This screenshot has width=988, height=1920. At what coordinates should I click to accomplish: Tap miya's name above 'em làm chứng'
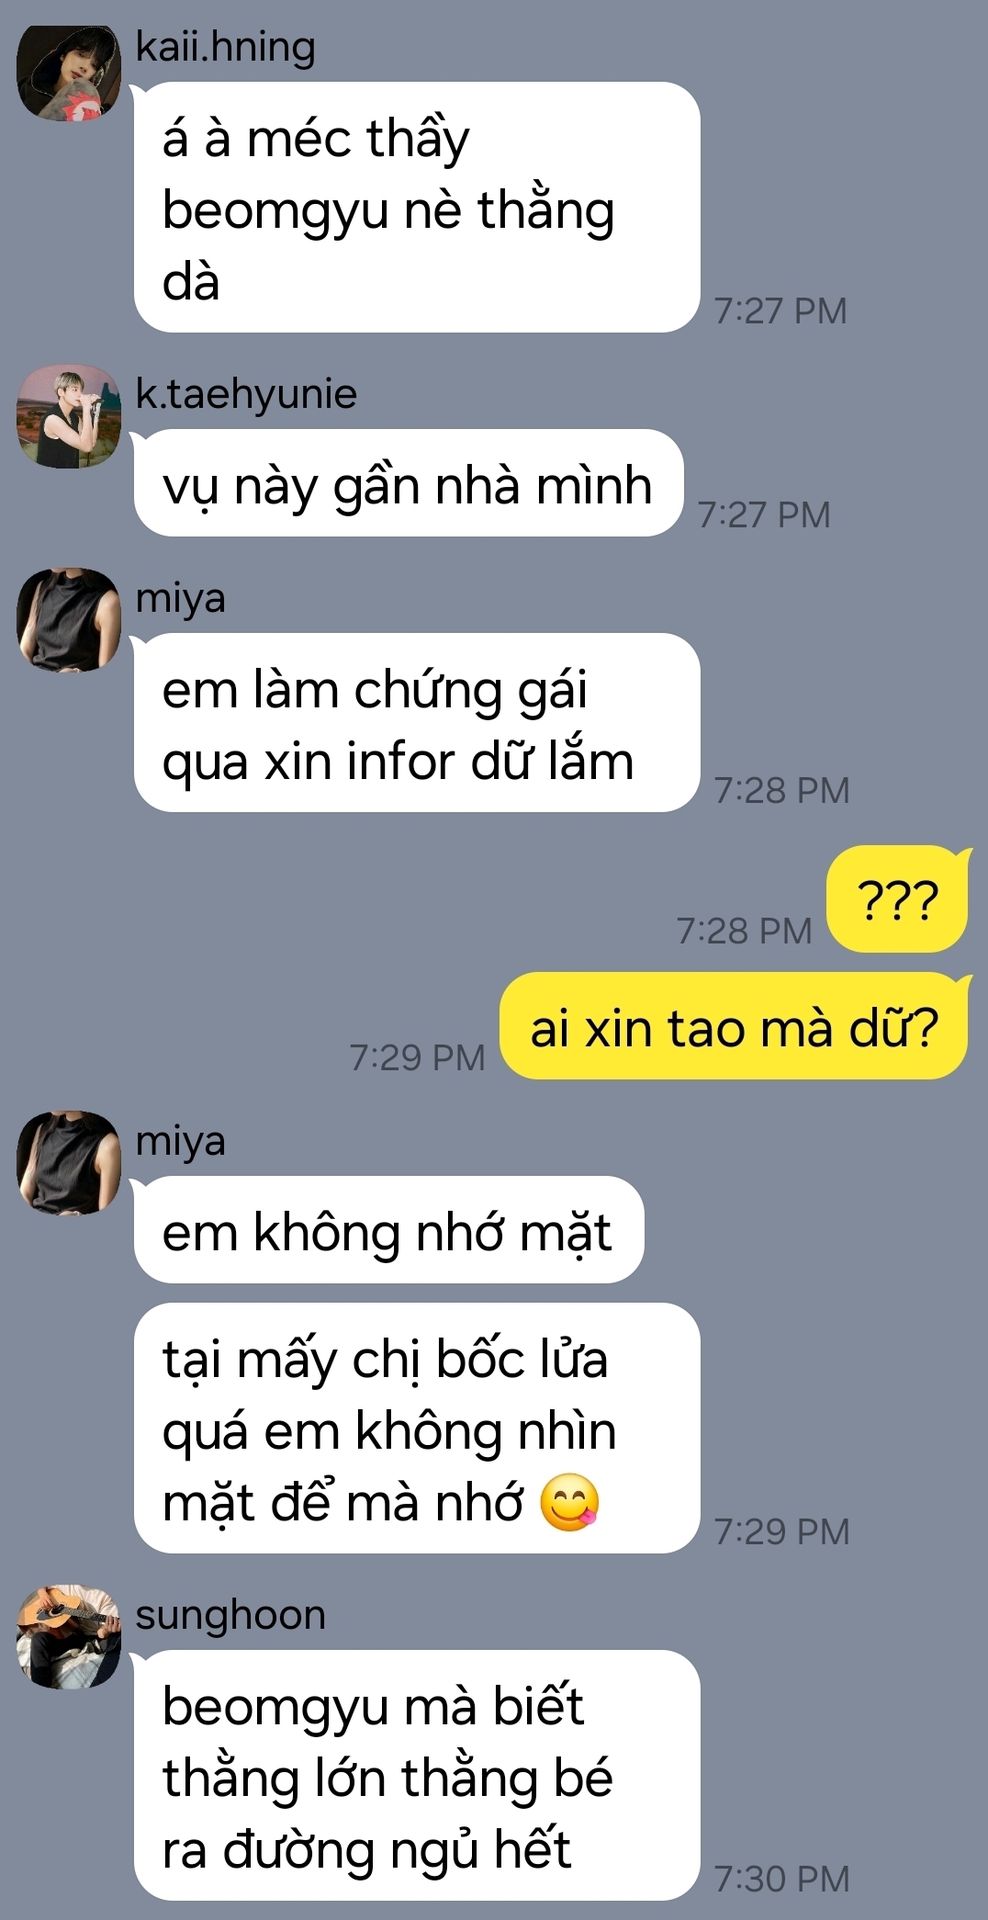pyautogui.click(x=181, y=598)
